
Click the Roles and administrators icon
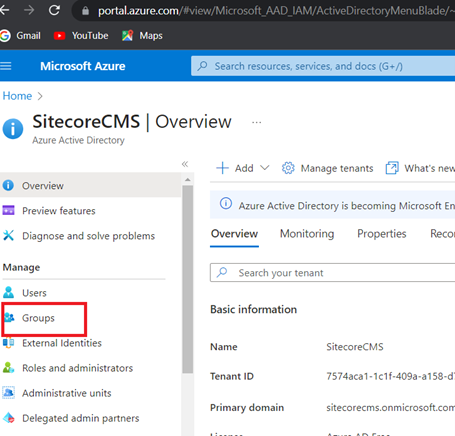(8, 368)
